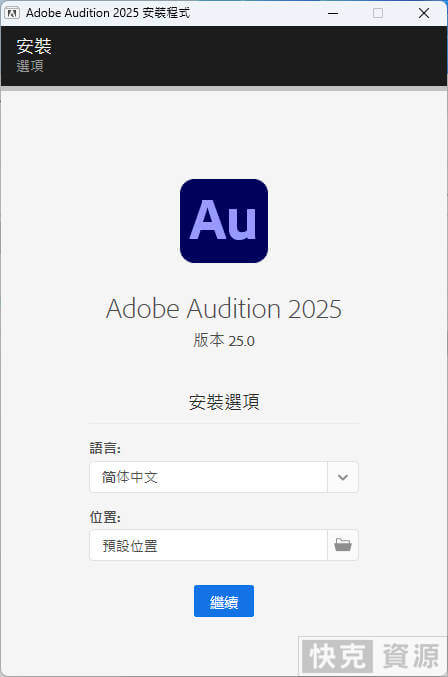
Task: Click the Adobe Audition 2025 product name
Action: [x=224, y=309]
